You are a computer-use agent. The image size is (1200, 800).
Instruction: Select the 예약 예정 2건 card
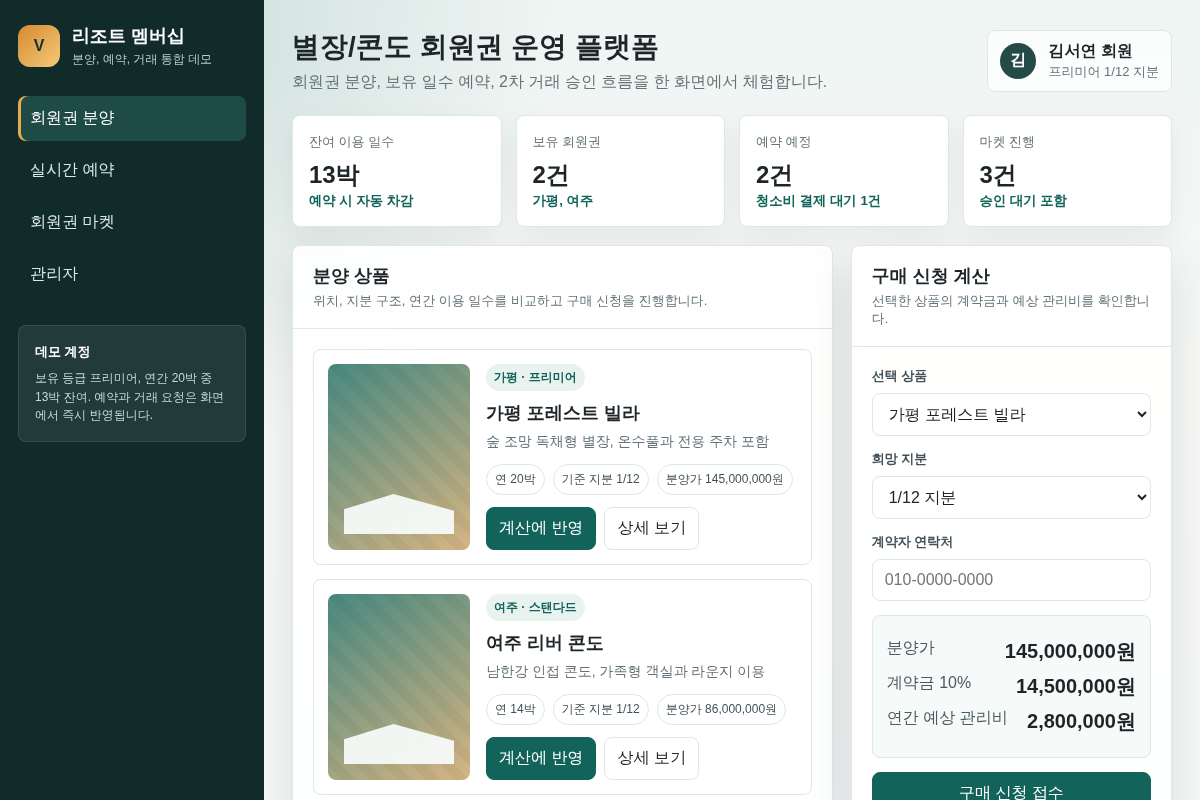(844, 171)
